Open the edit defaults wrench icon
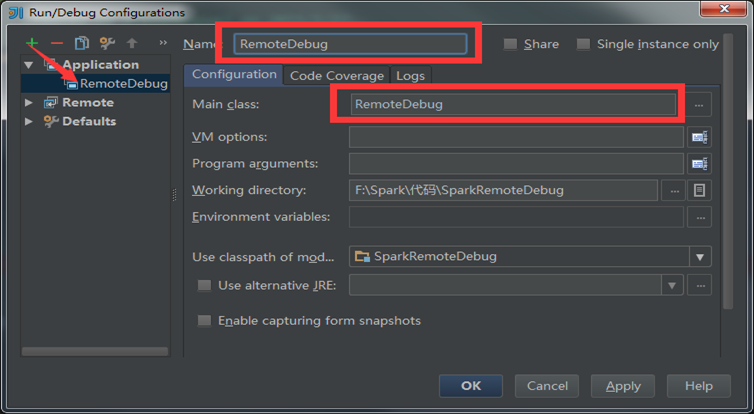Viewport: 754px width, 414px height. (x=107, y=43)
